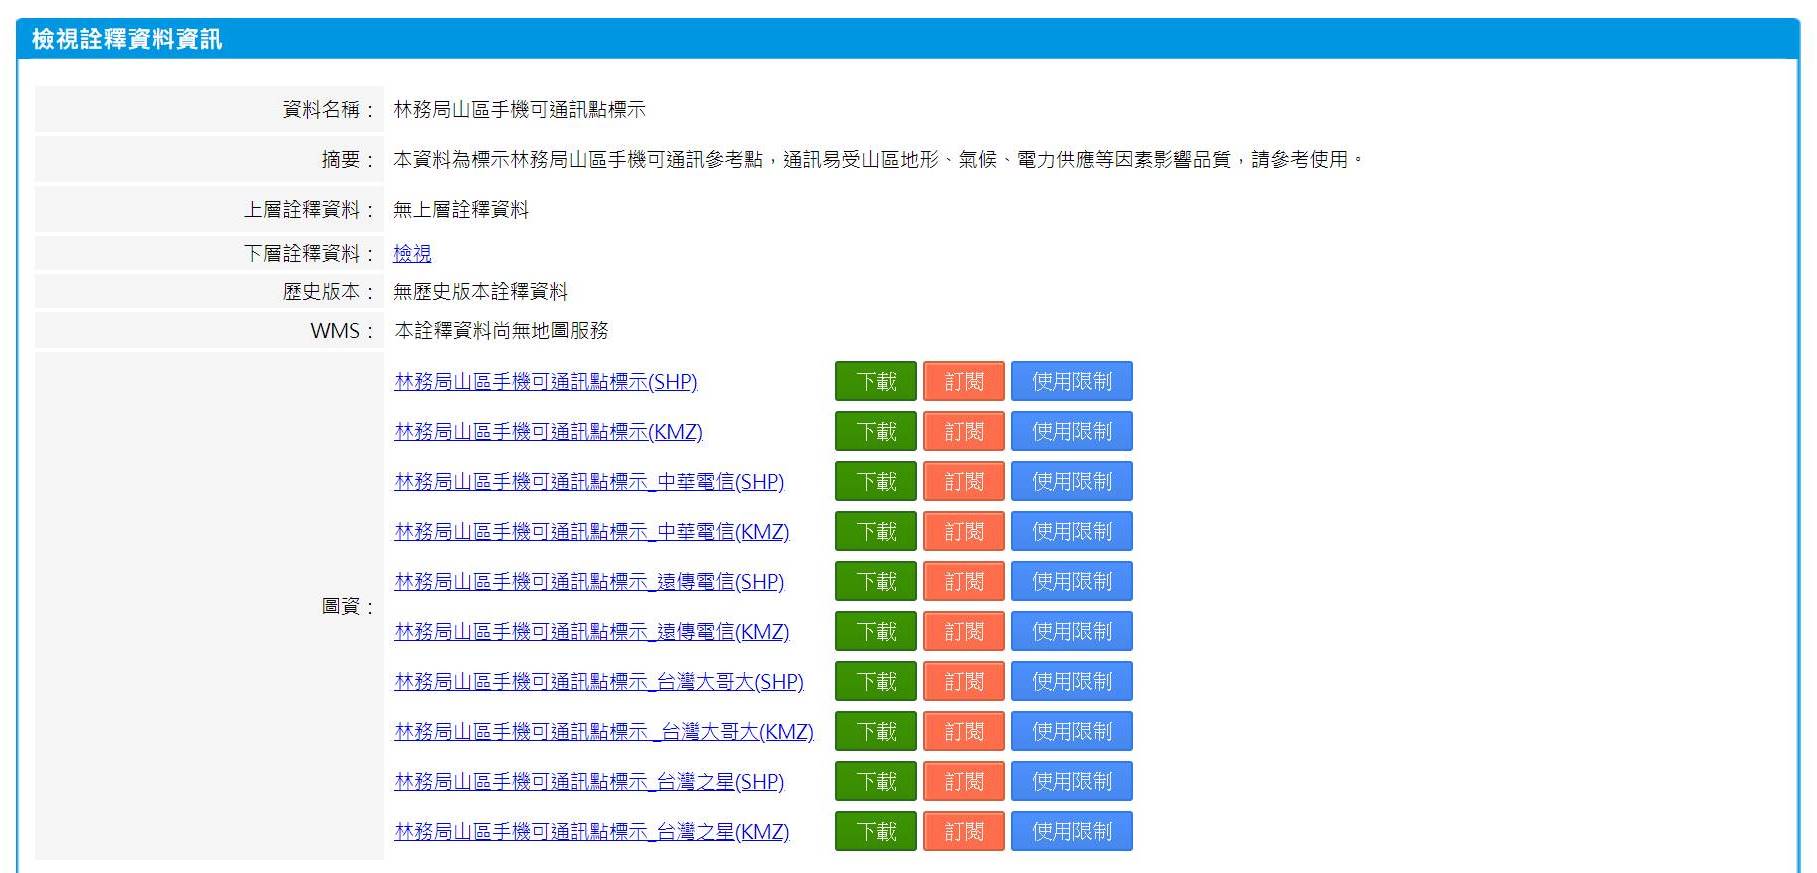Open the 台灣之星(KMZ) dataset link
This screenshot has width=1817, height=873.
(591, 831)
